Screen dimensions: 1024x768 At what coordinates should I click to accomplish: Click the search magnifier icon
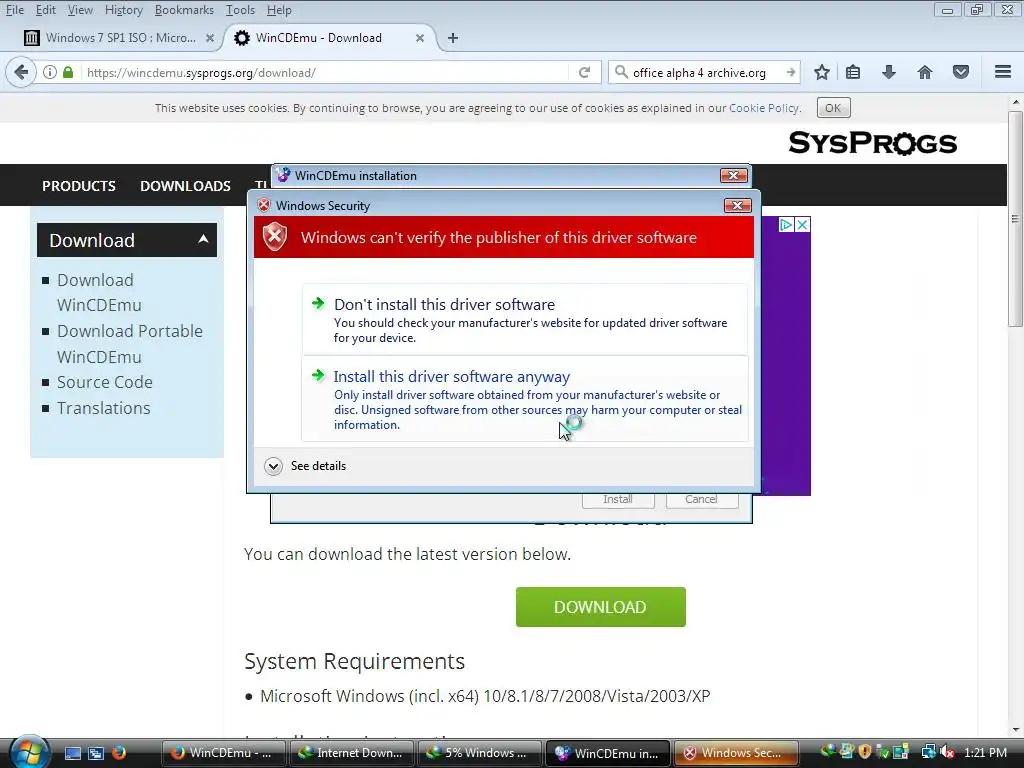coord(622,72)
